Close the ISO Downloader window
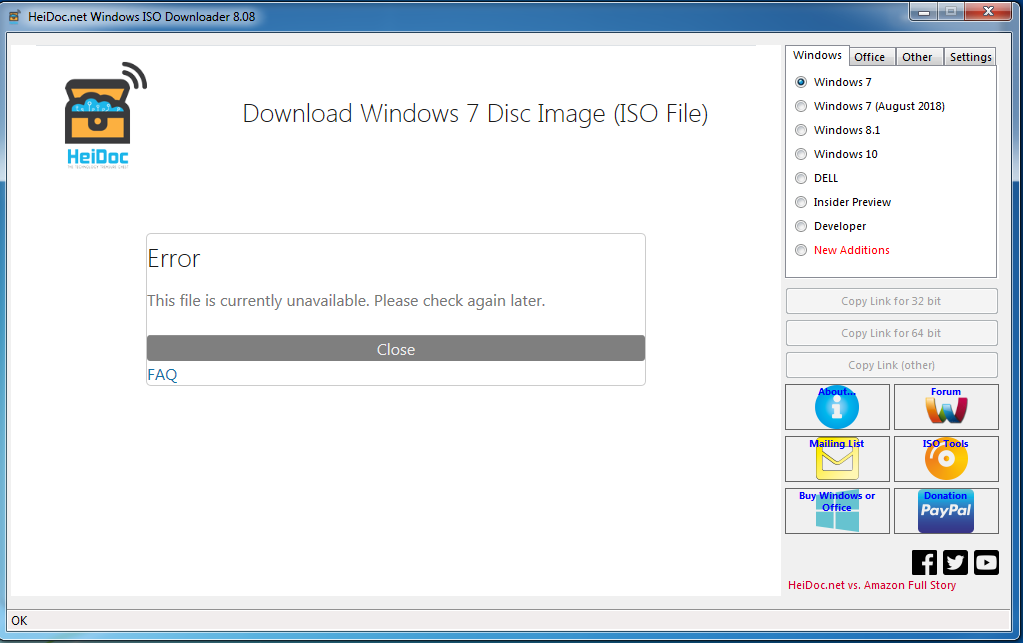 coord(988,12)
